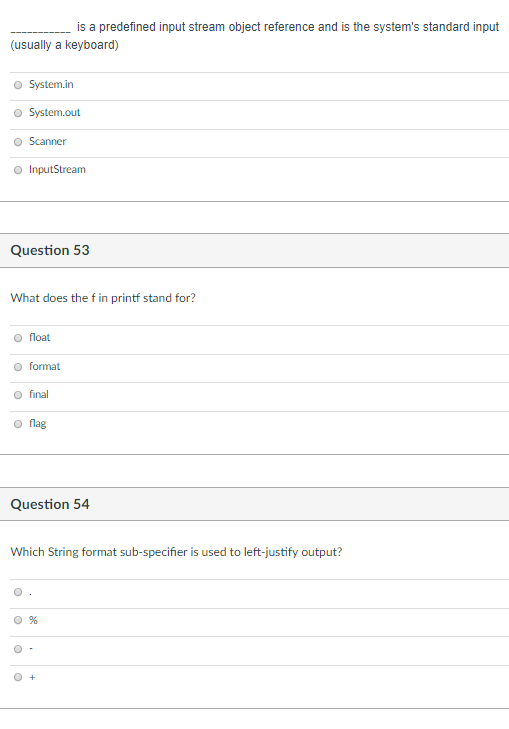Select the float radio button
509x729 pixels.
click(x=18, y=338)
